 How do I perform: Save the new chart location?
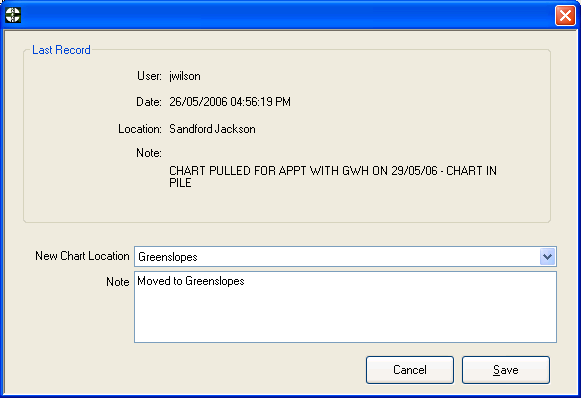tap(506, 370)
